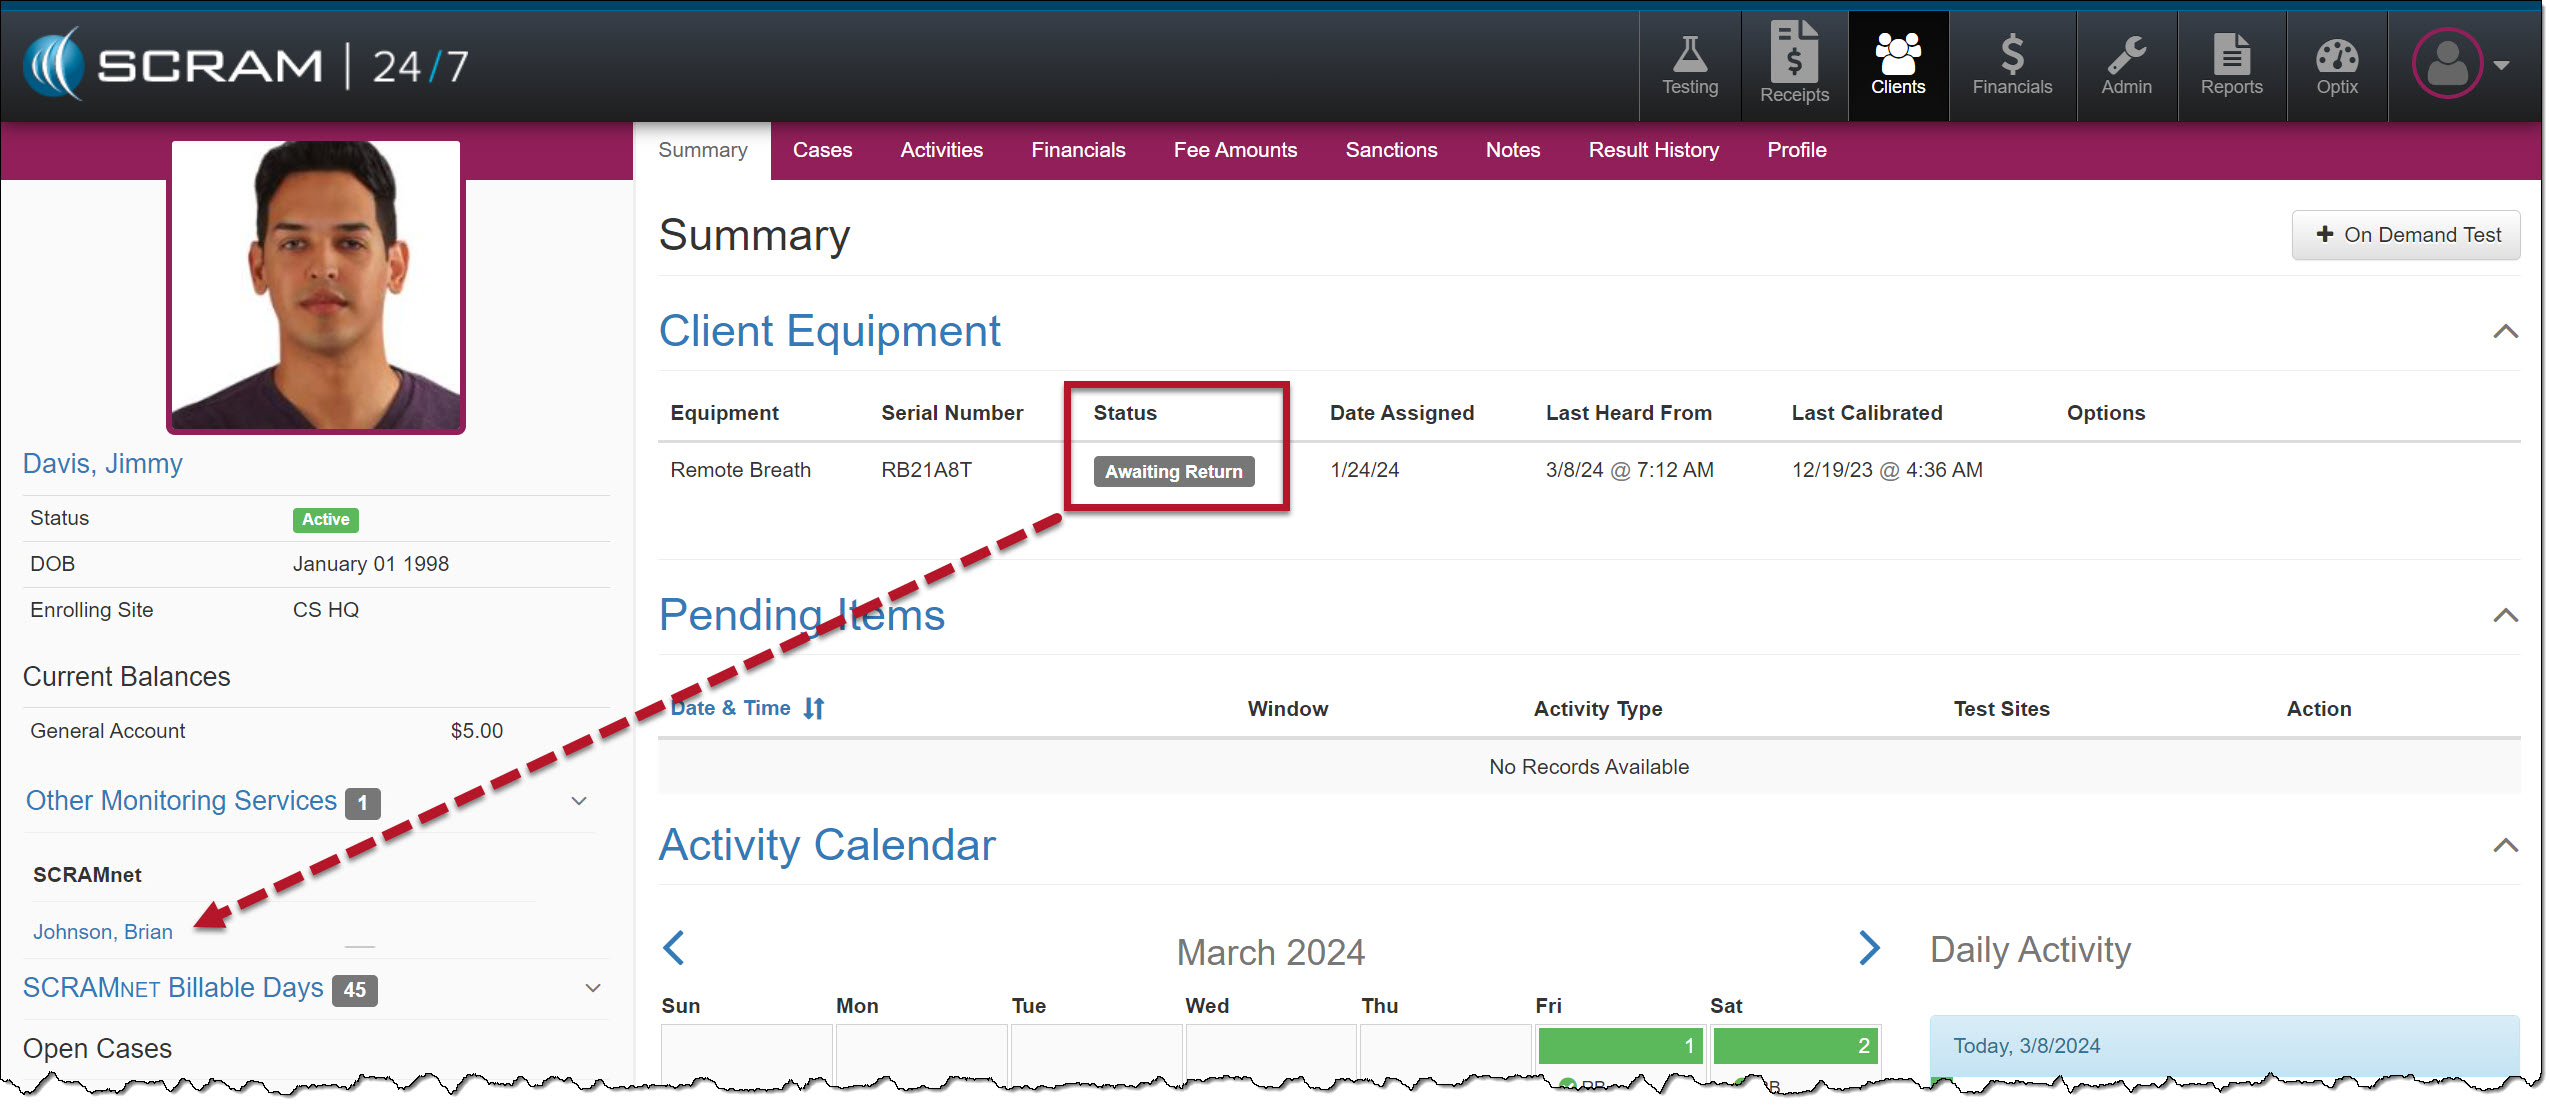Screen dimensions: 2550x1111
Task: Click the On Demand Test button
Action: pos(2405,235)
